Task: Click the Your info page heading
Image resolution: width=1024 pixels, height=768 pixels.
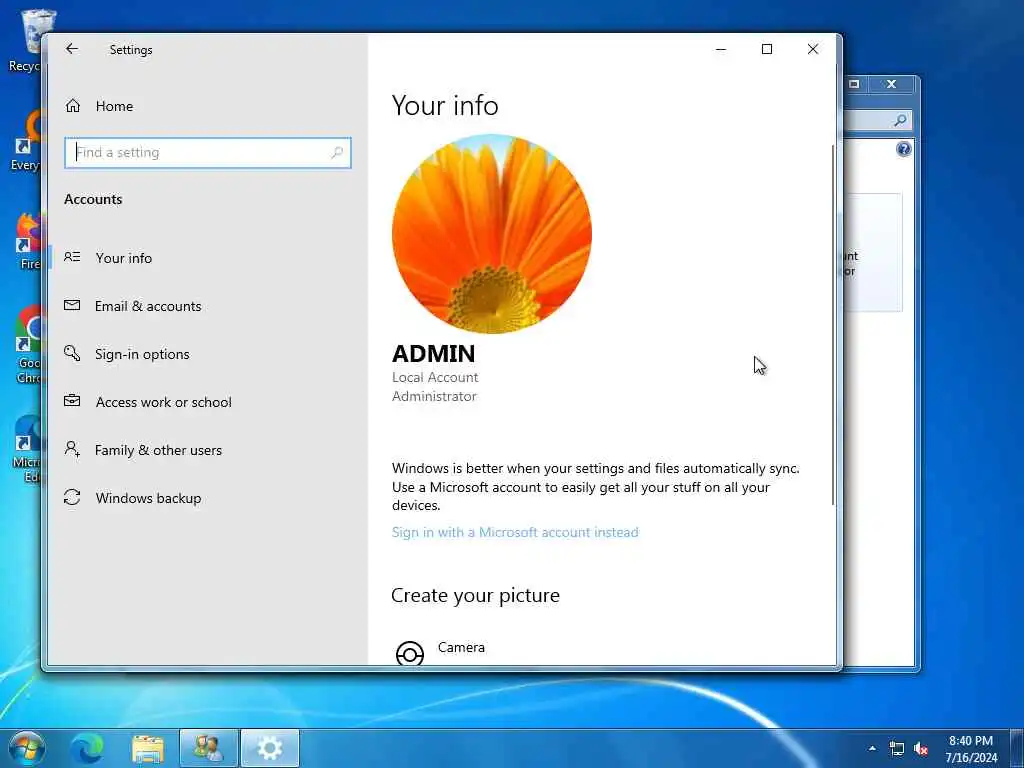Action: [x=445, y=106]
